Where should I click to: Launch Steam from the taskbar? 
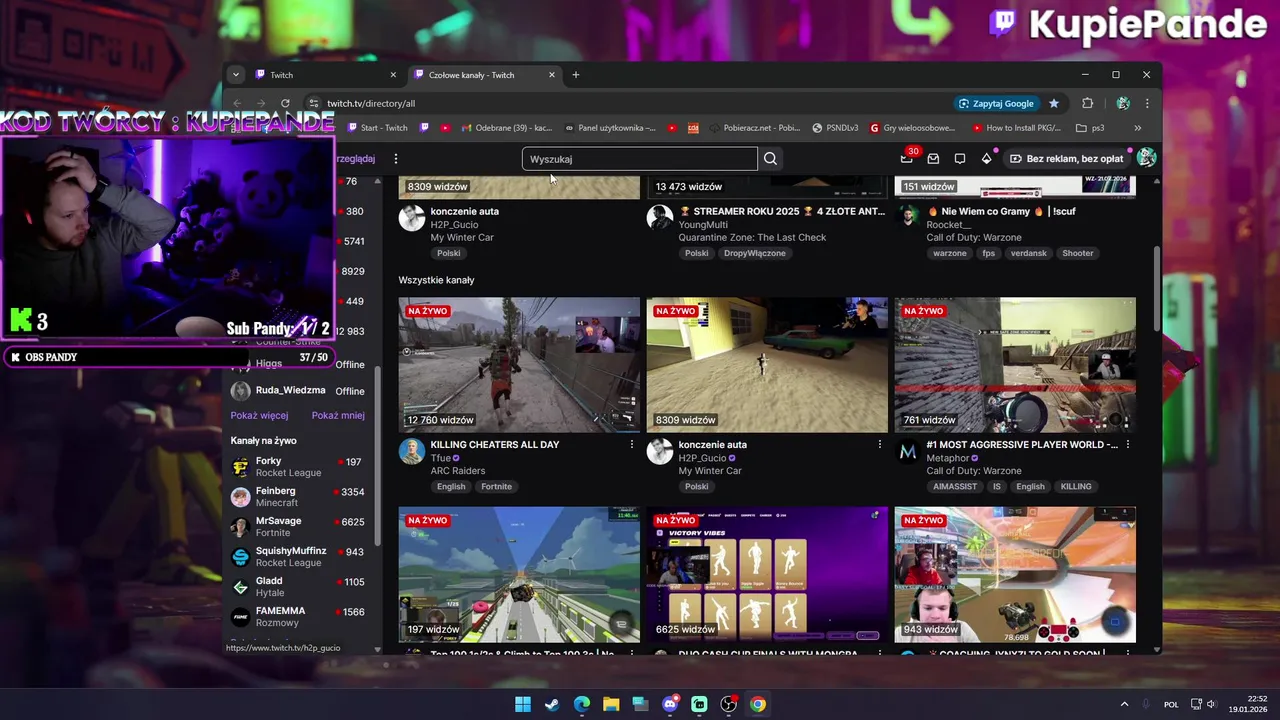[x=552, y=704]
